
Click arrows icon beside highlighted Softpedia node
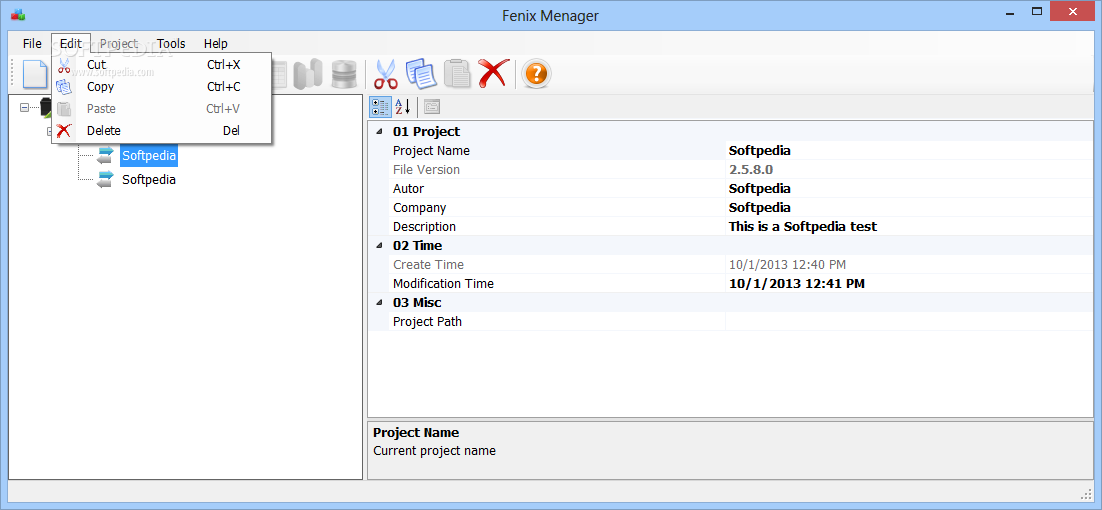pyautogui.click(x=105, y=155)
